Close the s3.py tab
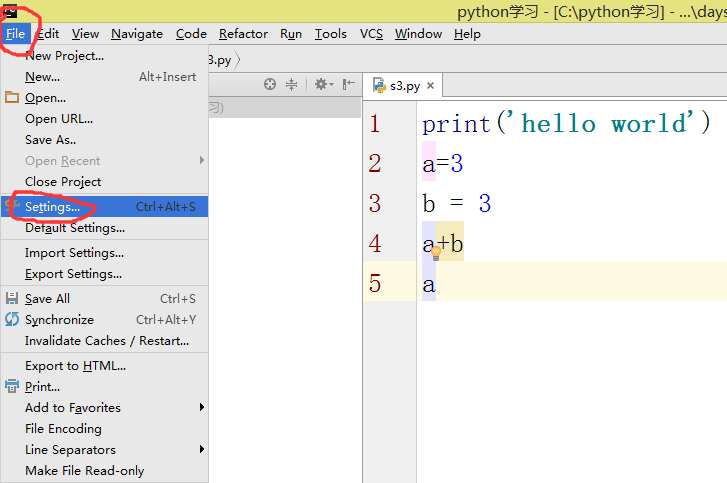 (430, 86)
